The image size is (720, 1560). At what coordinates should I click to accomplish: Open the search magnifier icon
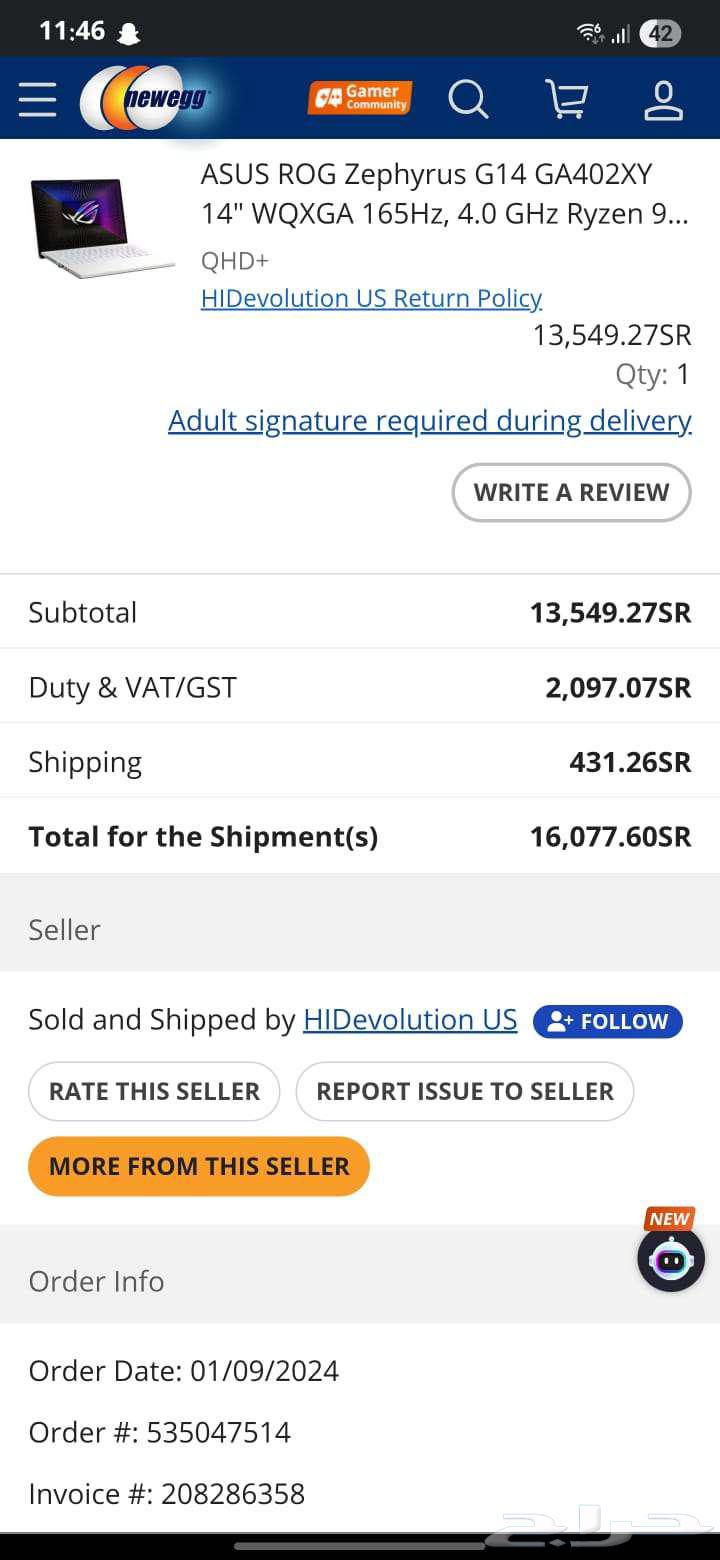tap(467, 100)
